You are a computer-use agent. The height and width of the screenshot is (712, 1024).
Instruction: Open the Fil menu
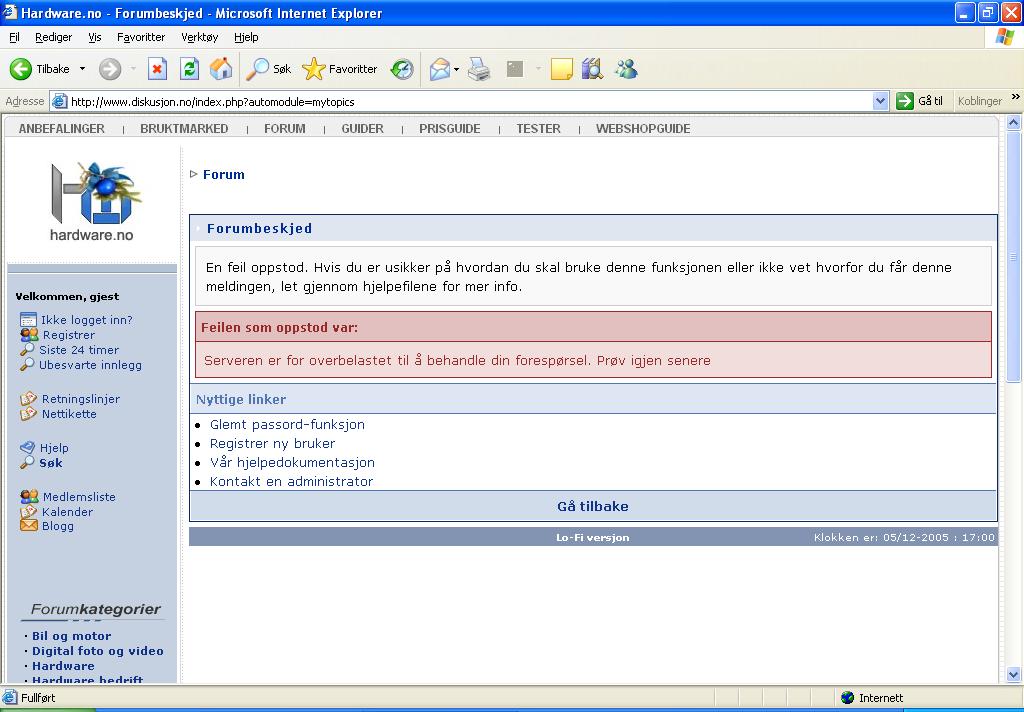pos(14,37)
